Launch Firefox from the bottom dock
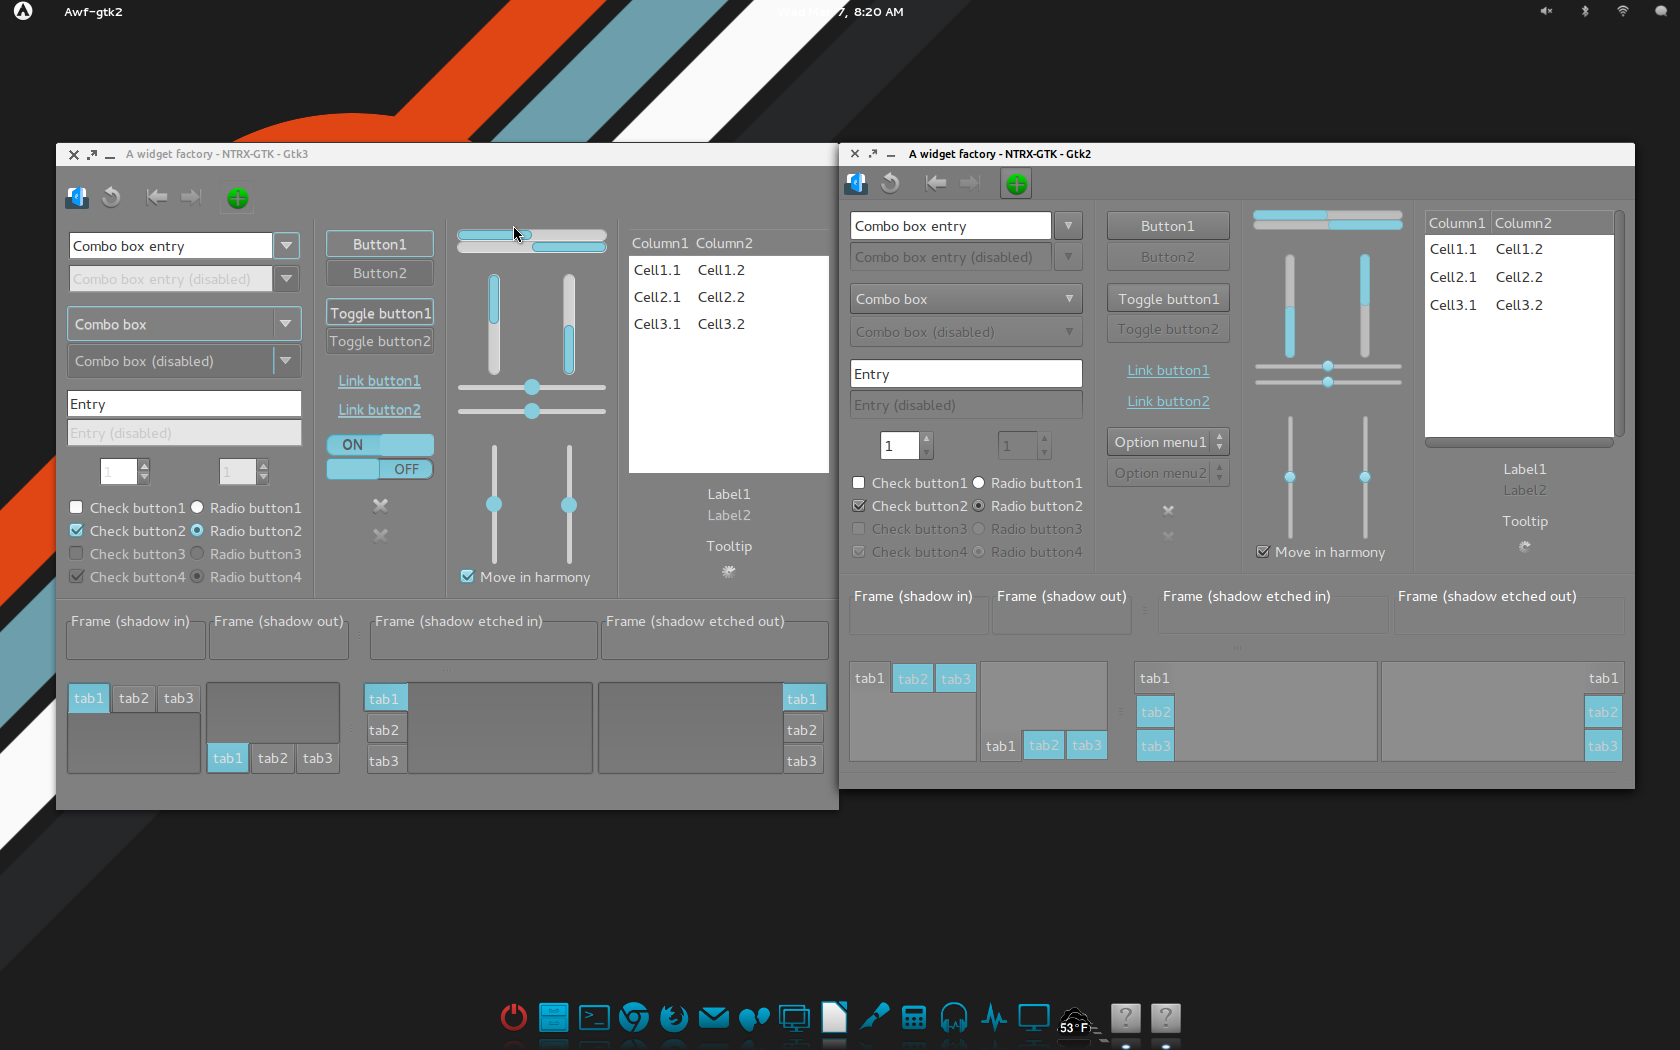The width and height of the screenshot is (1680, 1050). pos(674,1018)
